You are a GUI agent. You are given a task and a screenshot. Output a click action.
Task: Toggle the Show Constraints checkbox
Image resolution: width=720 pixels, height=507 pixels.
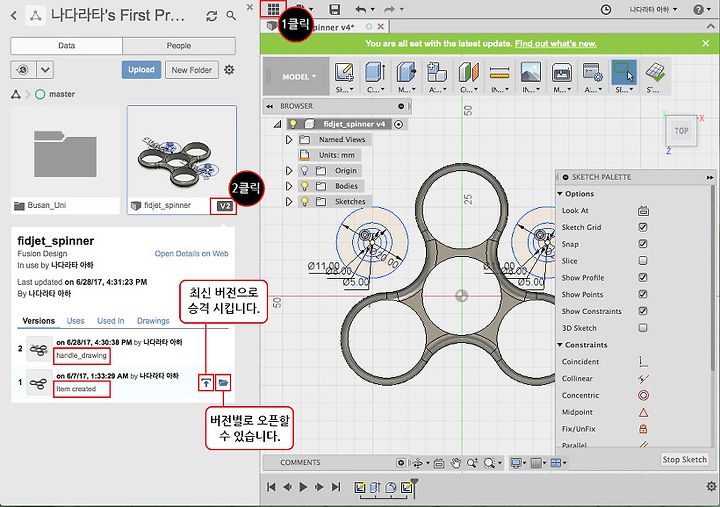[x=643, y=311]
